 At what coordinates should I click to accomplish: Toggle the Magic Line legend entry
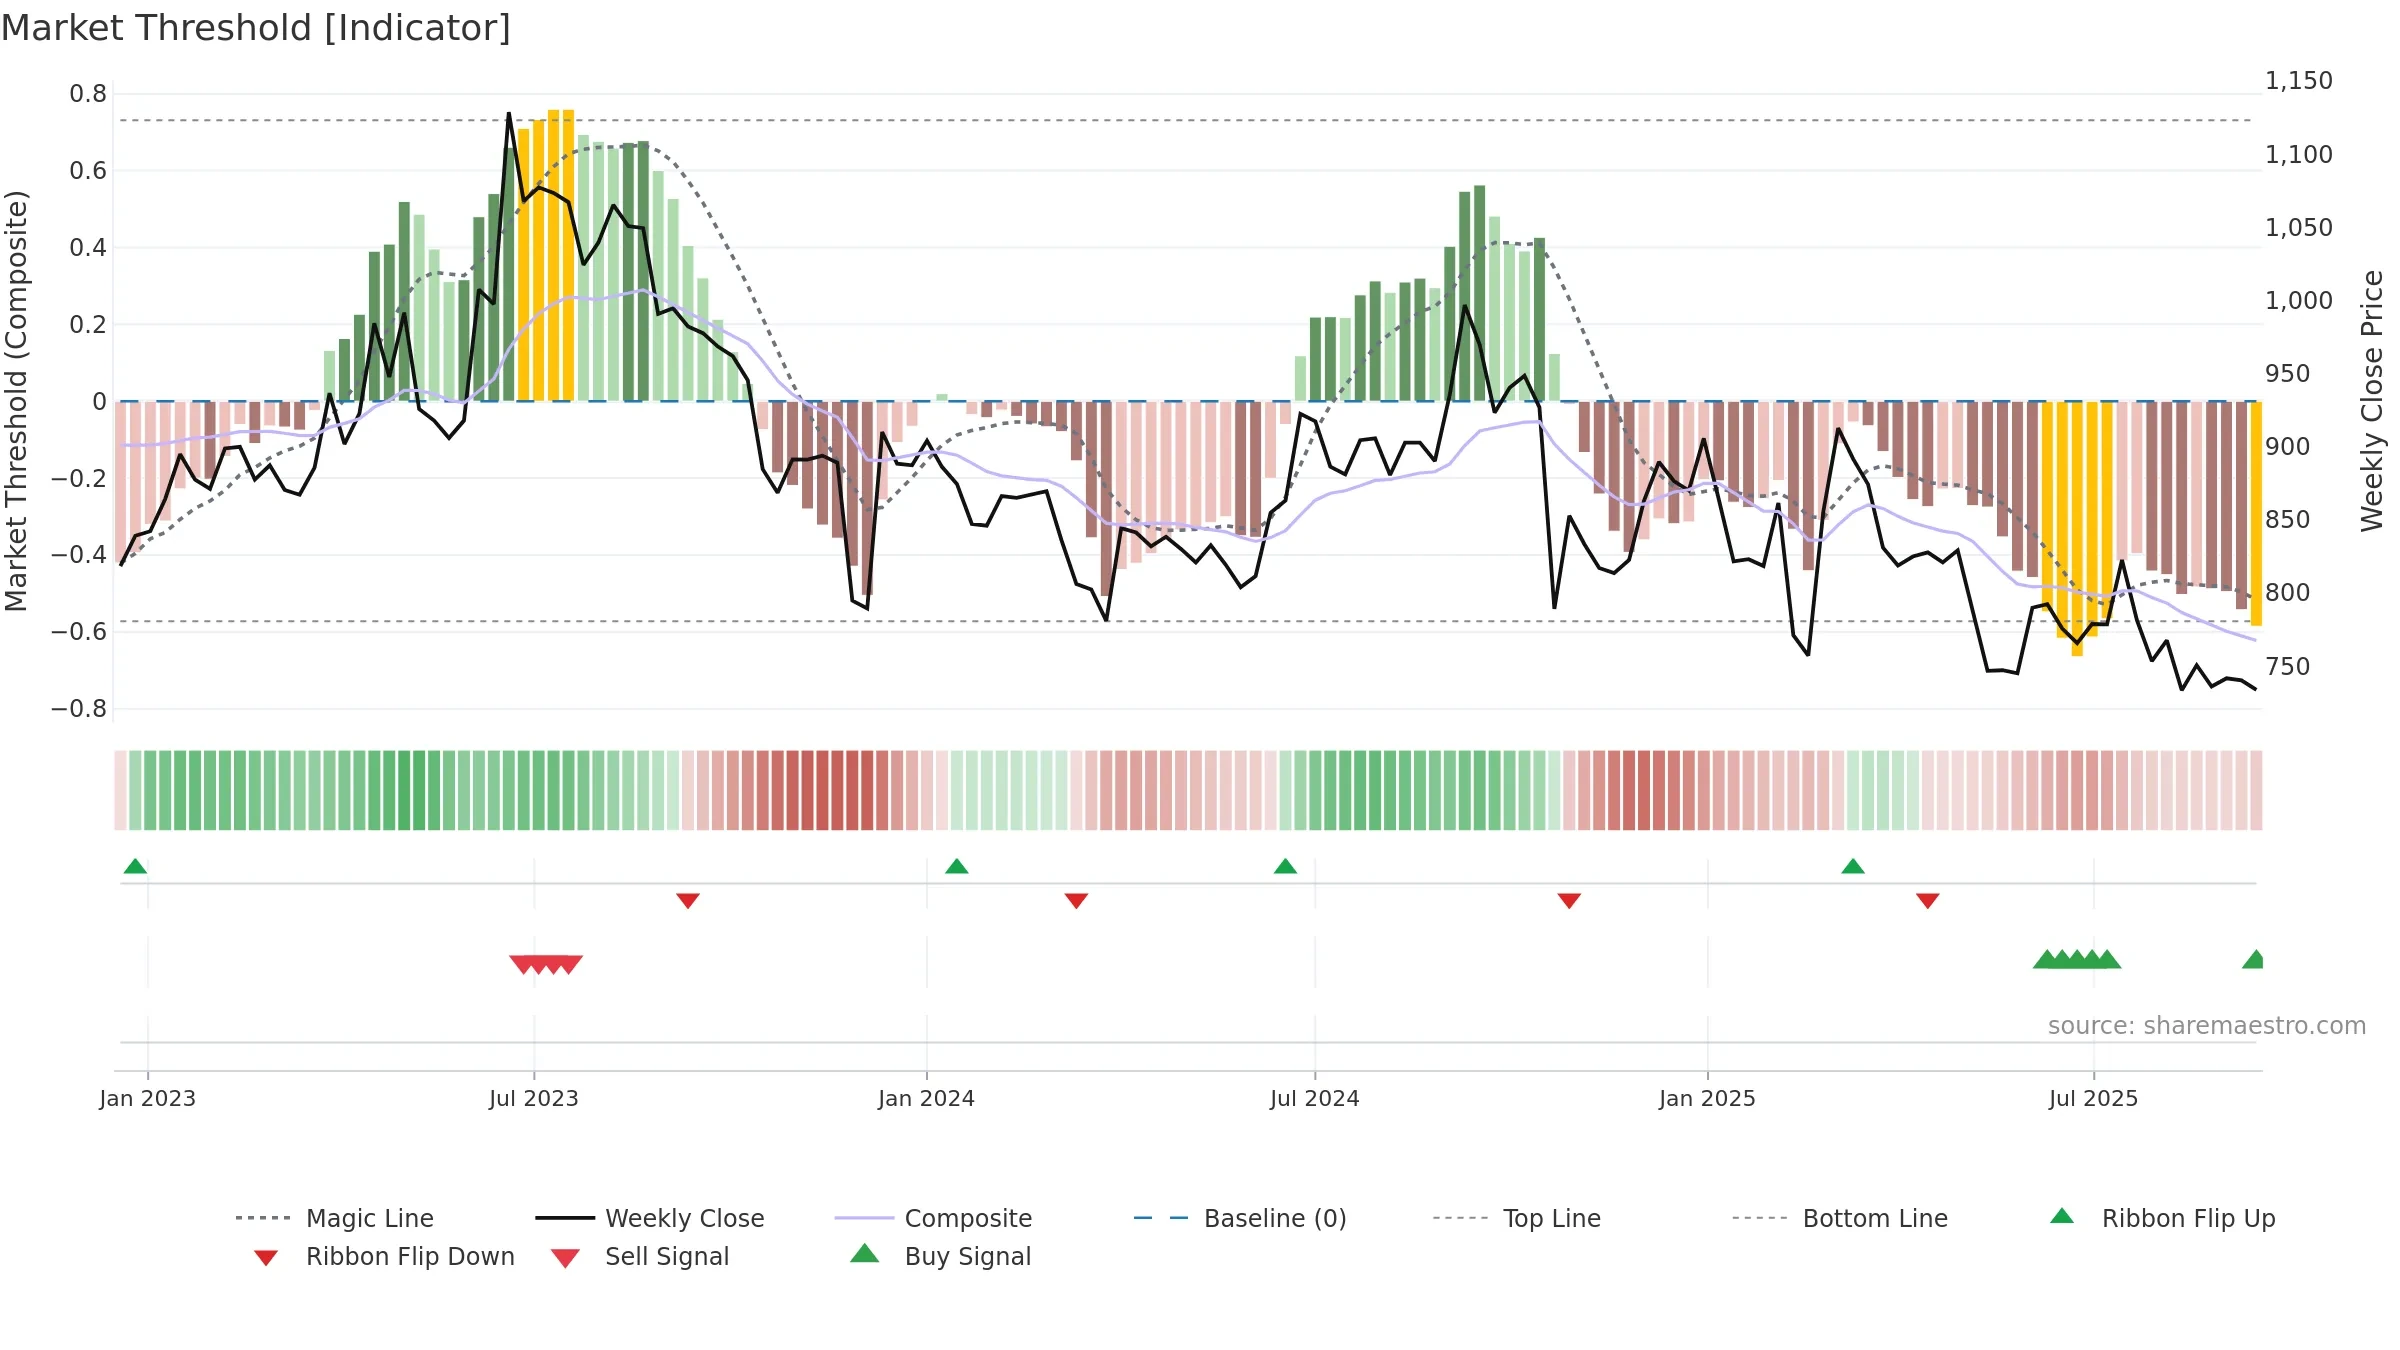(335, 1218)
